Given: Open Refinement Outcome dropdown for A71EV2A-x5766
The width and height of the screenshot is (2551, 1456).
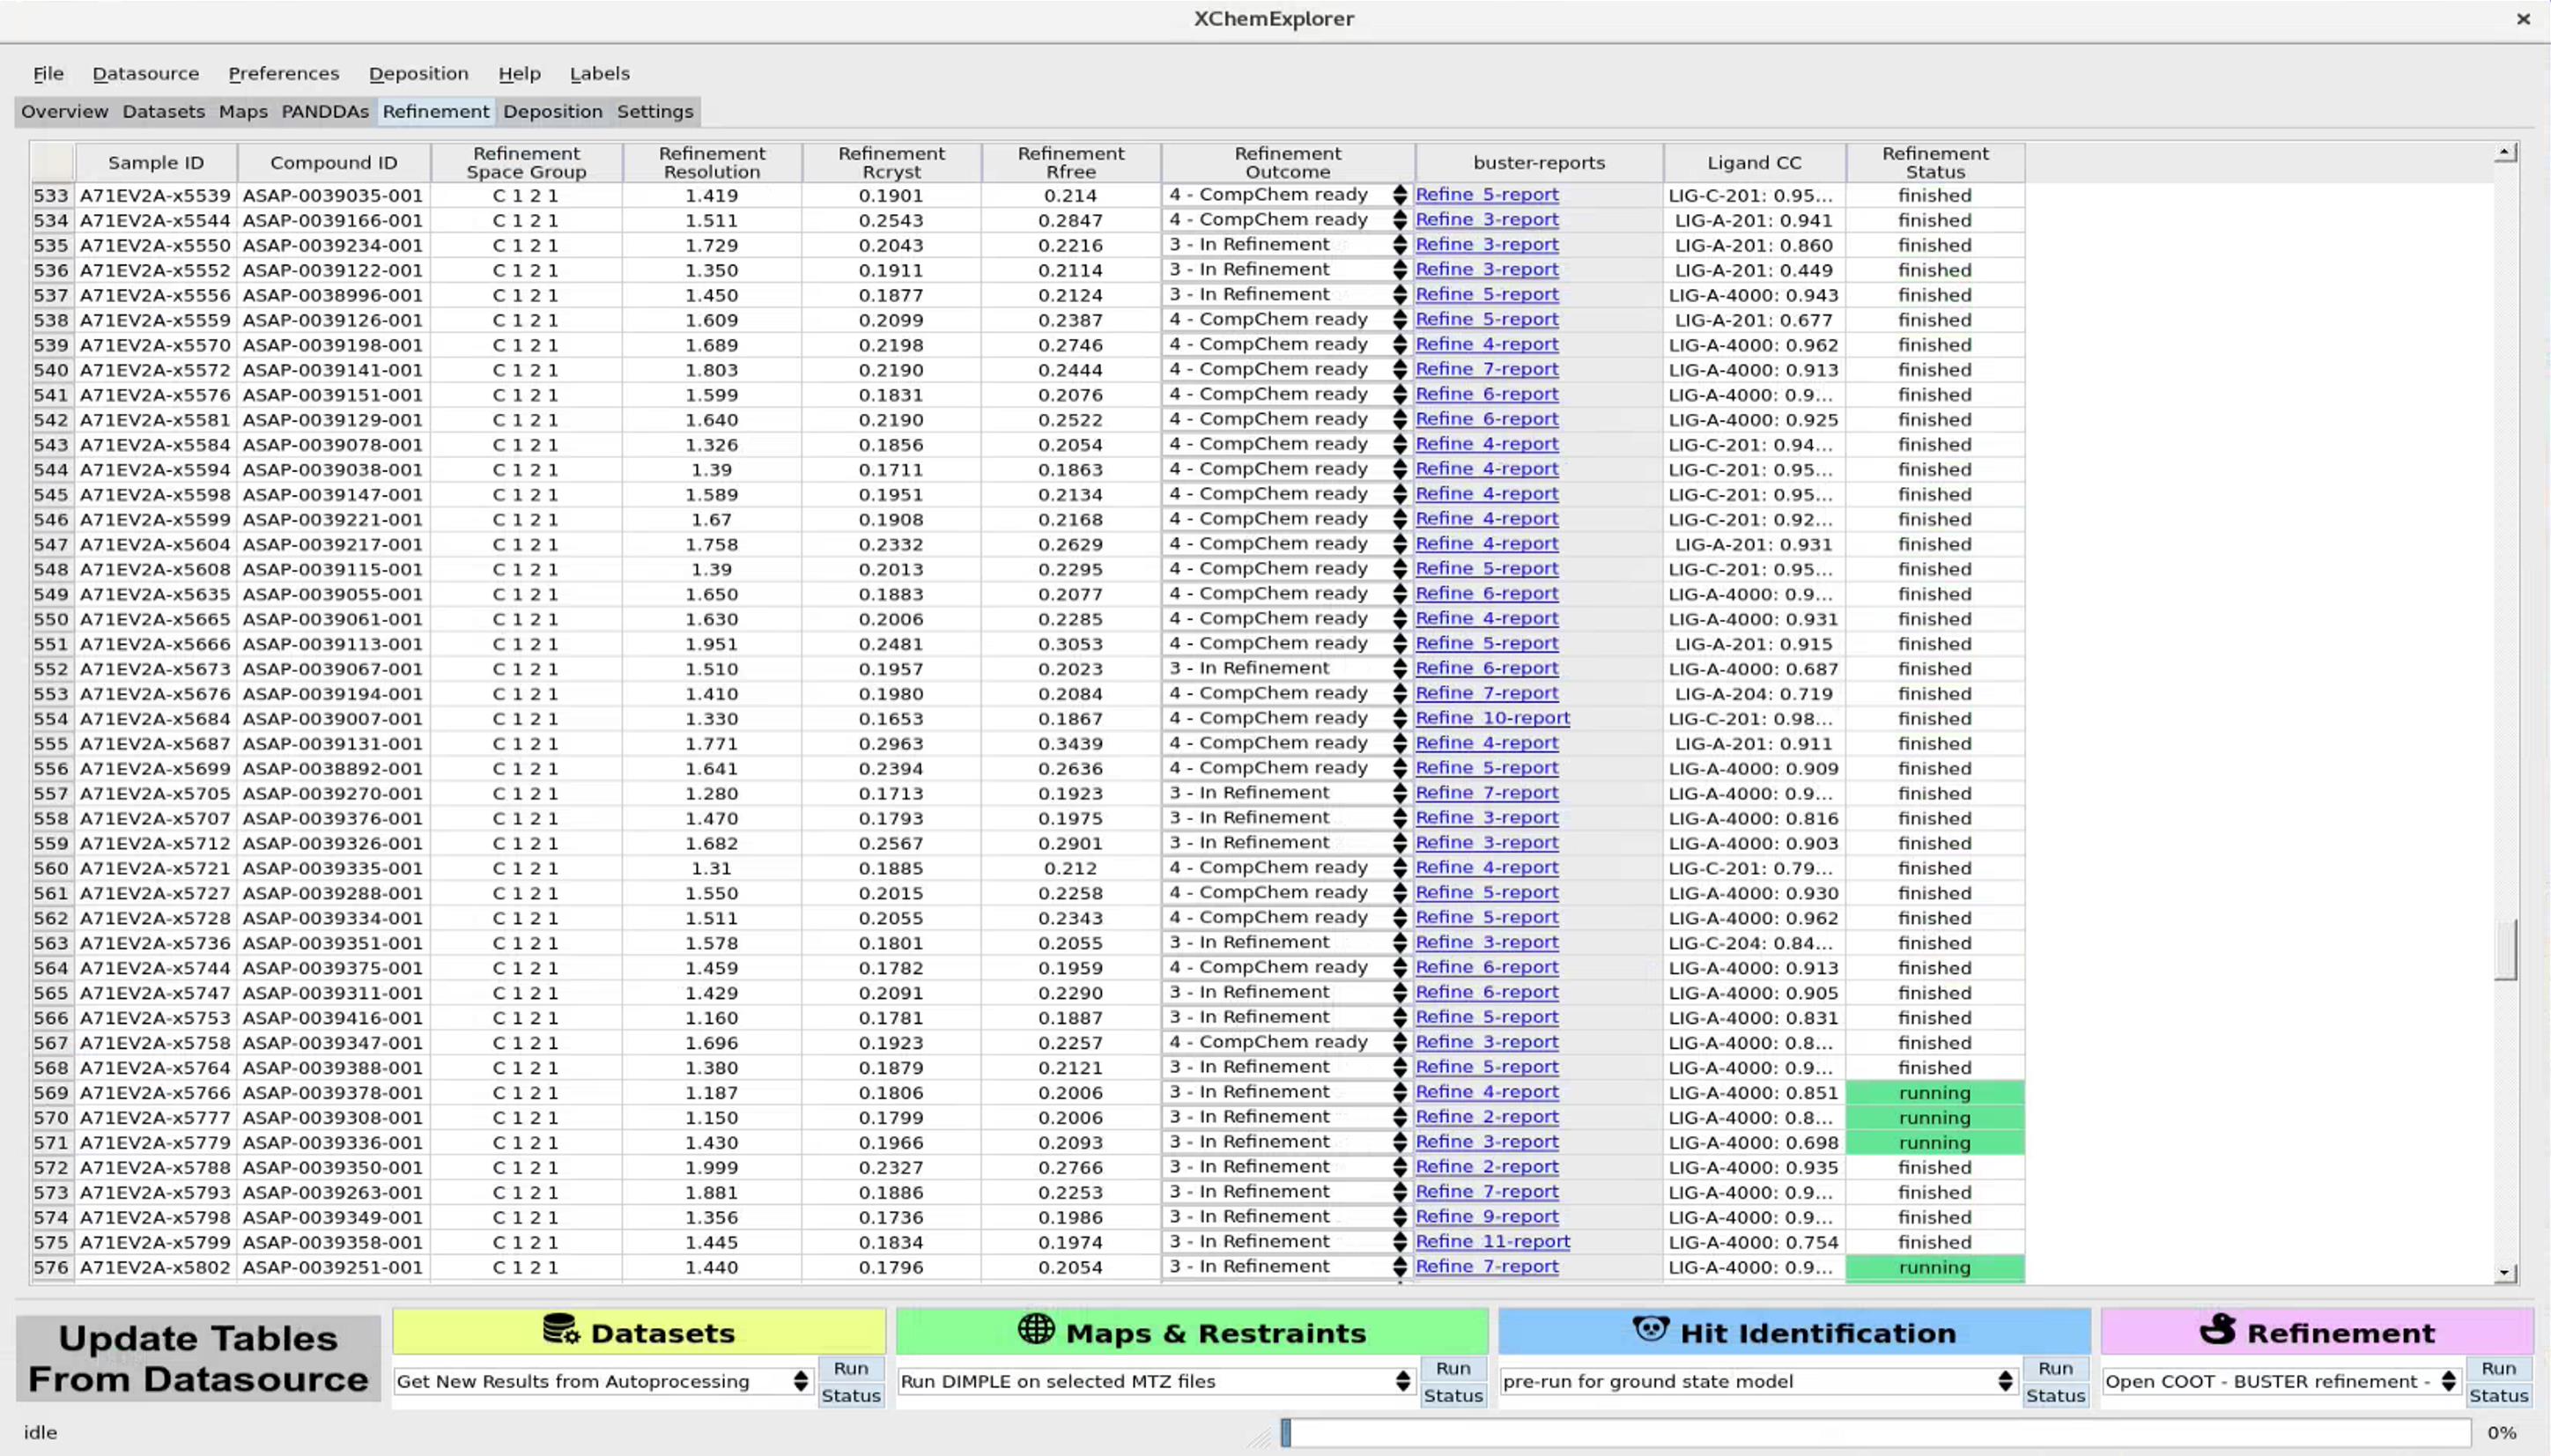Looking at the screenshot, I should 1288,1092.
